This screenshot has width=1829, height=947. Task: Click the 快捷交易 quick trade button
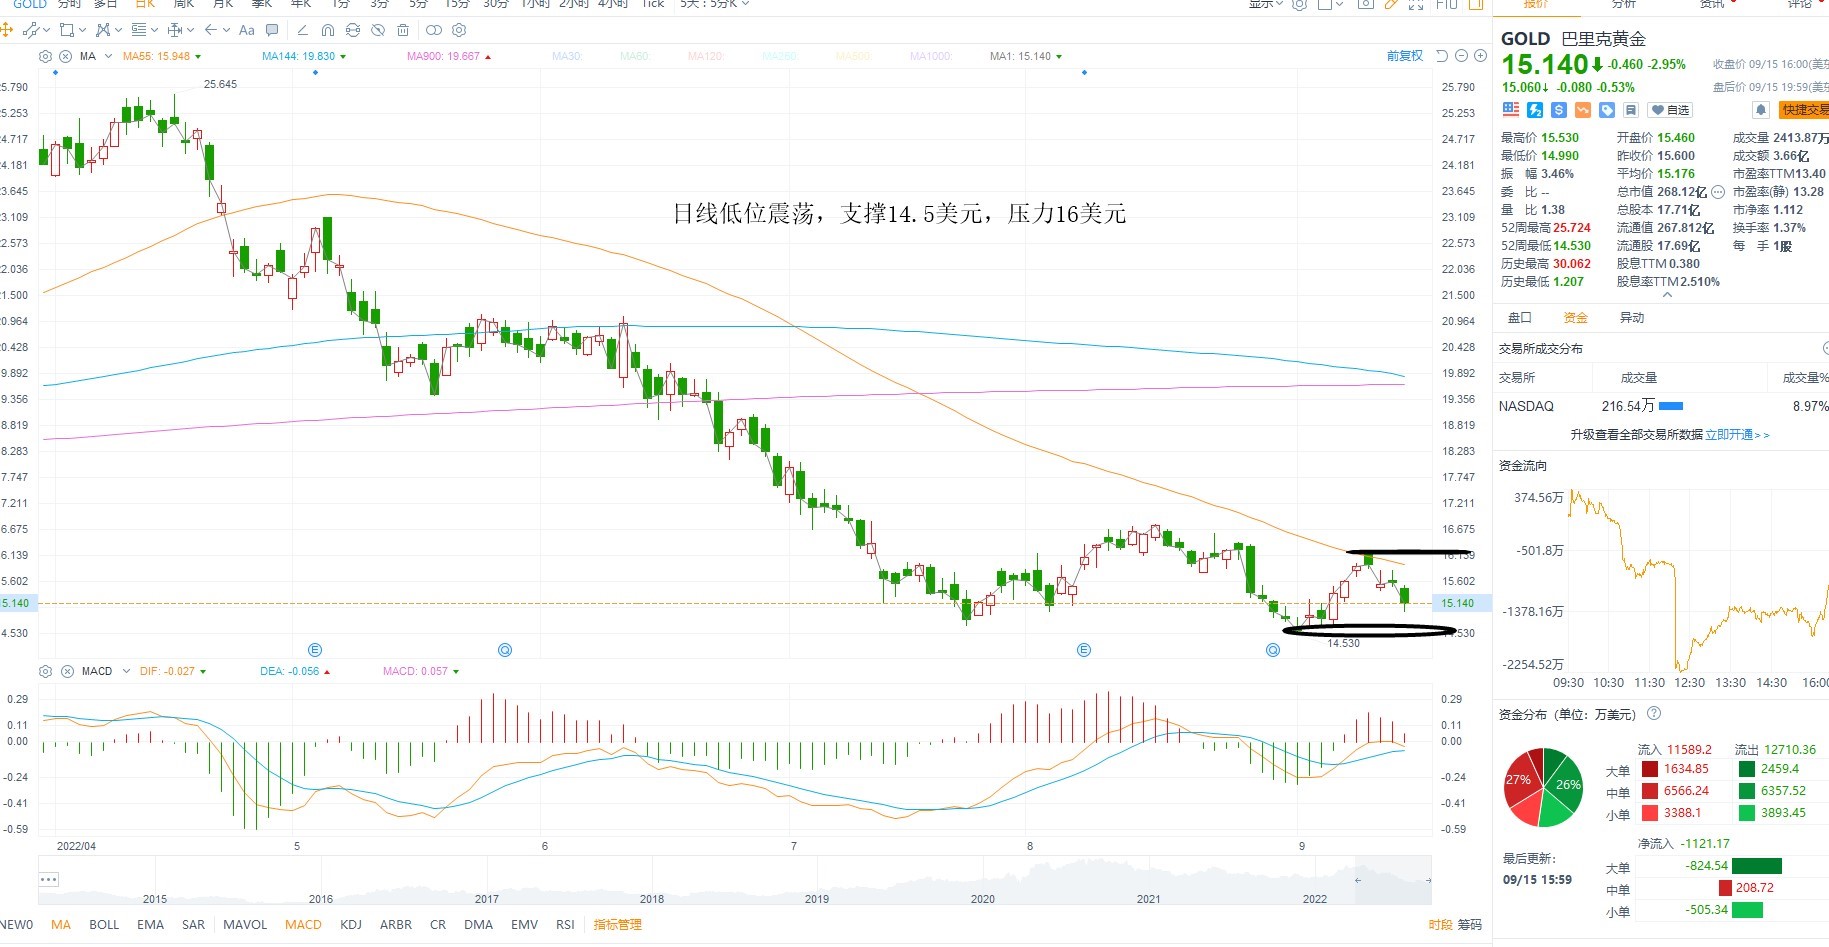(1806, 110)
